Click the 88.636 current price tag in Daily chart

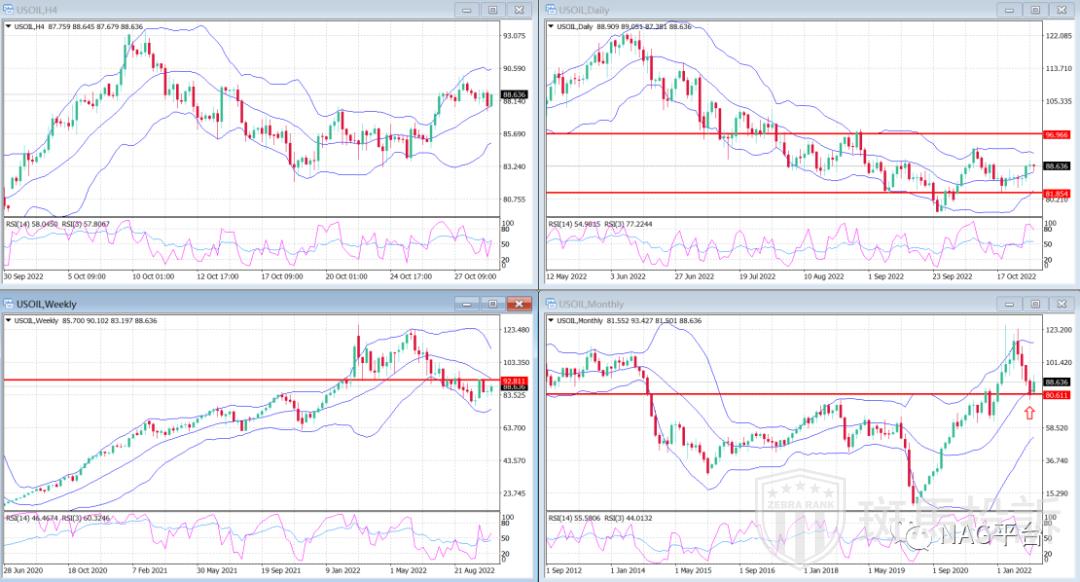click(x=1057, y=166)
